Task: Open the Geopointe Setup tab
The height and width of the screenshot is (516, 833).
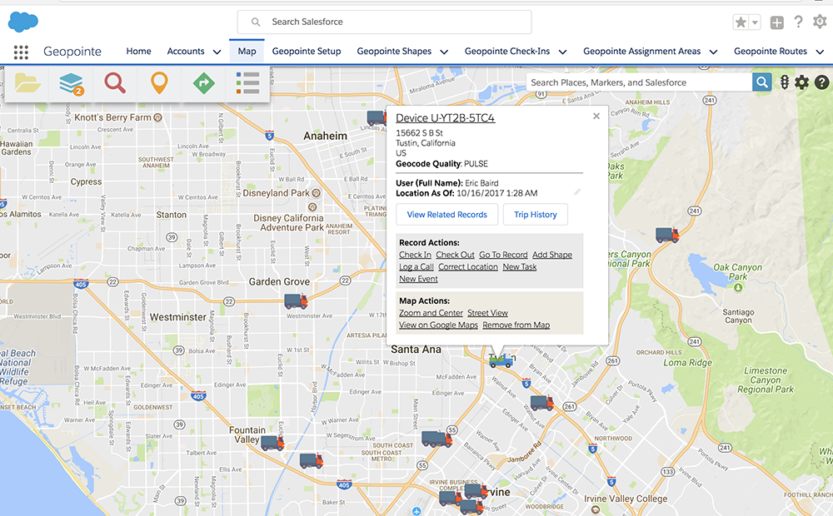Action: tap(307, 51)
